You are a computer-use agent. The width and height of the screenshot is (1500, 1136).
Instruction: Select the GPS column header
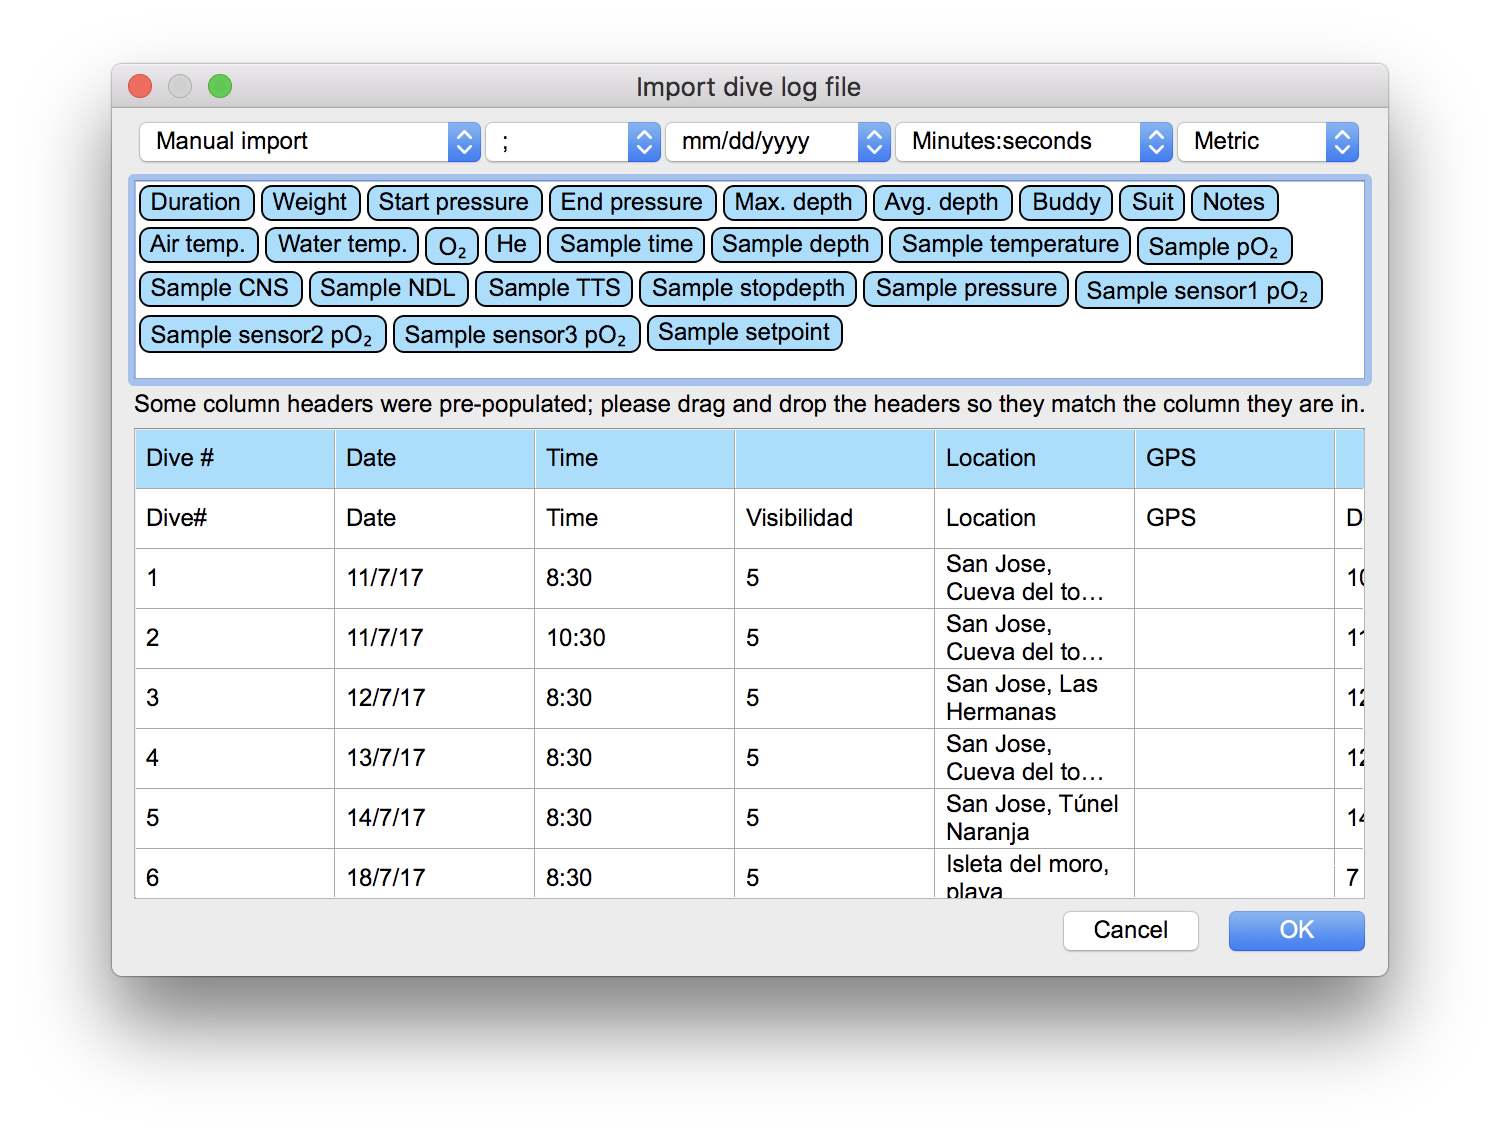point(1234,458)
